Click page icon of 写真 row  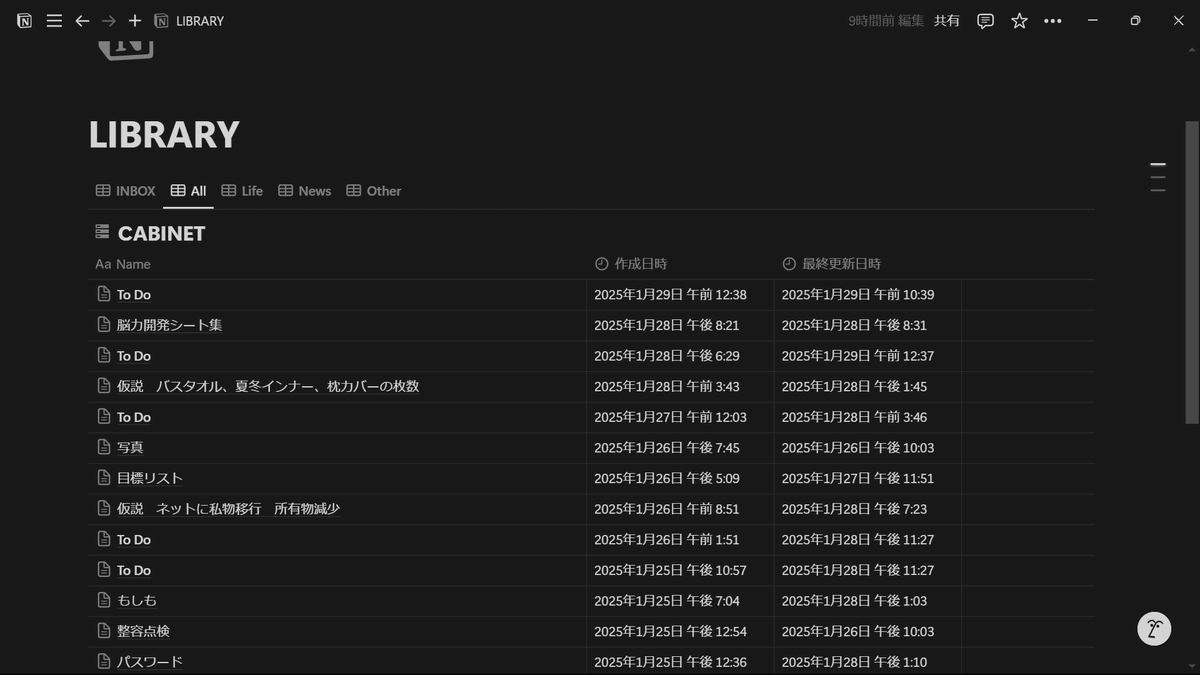click(104, 447)
